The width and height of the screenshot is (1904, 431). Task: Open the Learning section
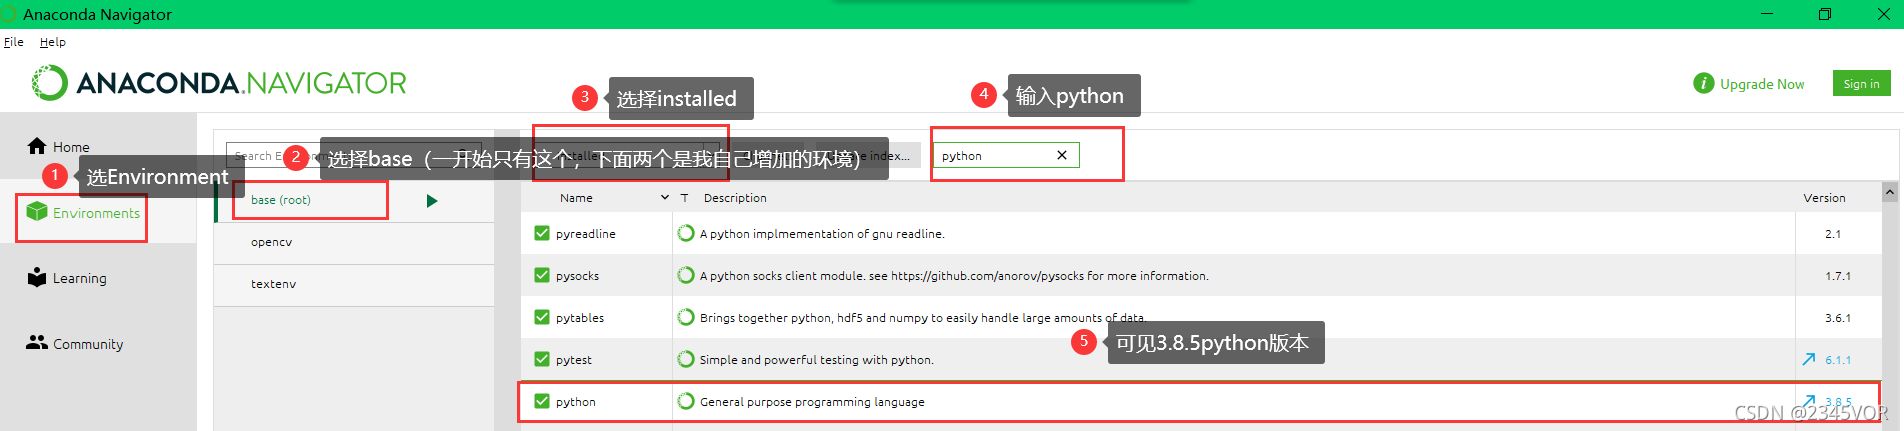click(x=67, y=278)
